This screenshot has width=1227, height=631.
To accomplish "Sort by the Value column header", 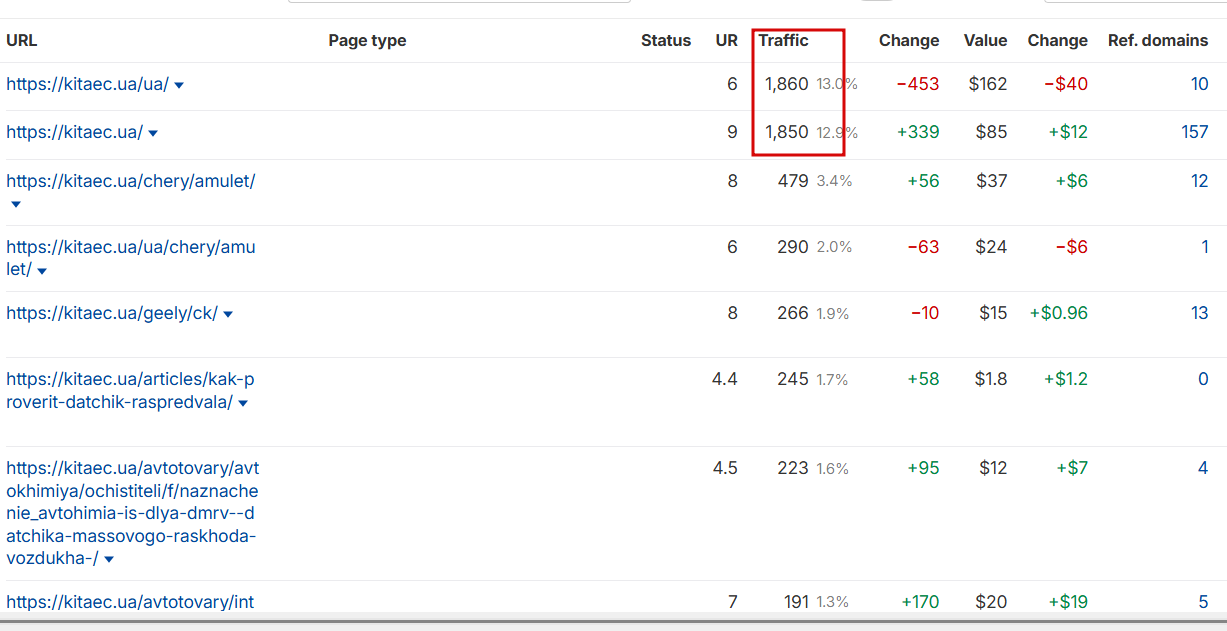I will [985, 41].
